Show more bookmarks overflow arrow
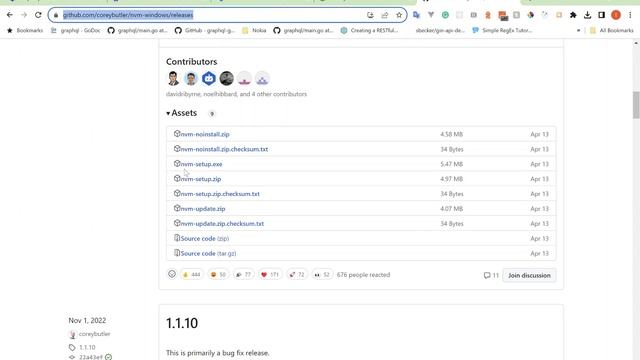 click(x=578, y=30)
